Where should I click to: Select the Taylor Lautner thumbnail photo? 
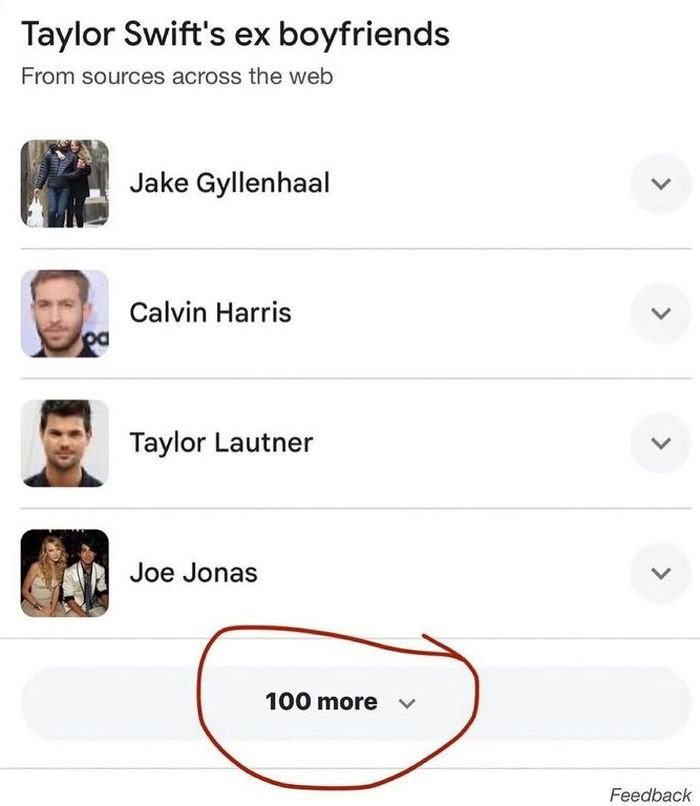[64, 443]
